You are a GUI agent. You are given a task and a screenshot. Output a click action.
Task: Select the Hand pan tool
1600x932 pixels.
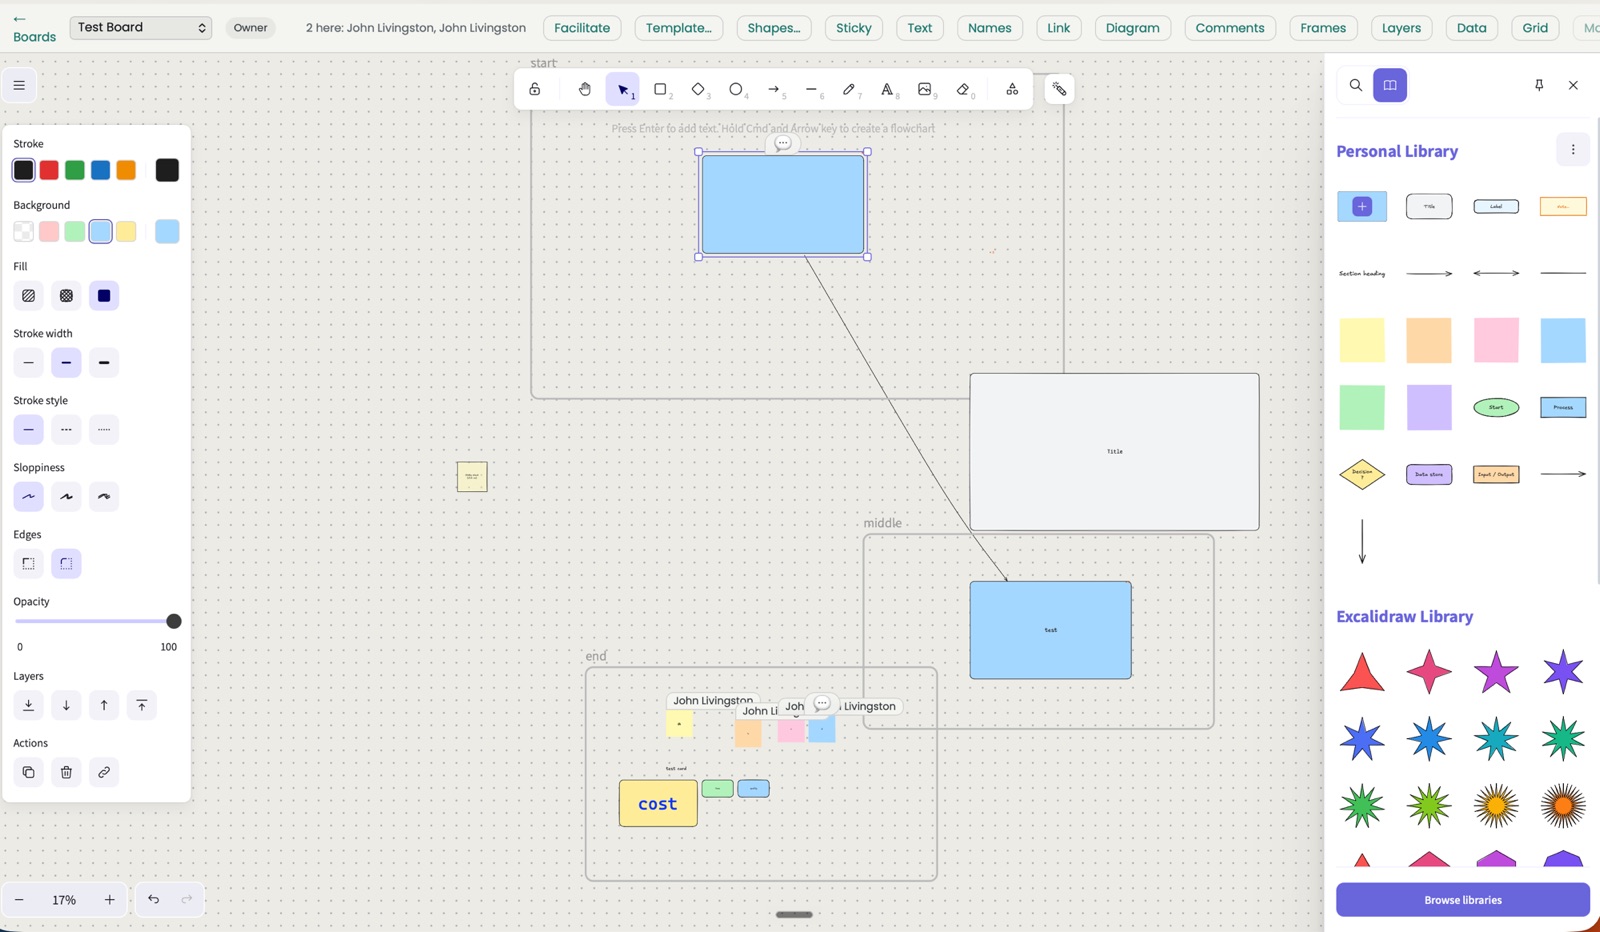pos(585,89)
